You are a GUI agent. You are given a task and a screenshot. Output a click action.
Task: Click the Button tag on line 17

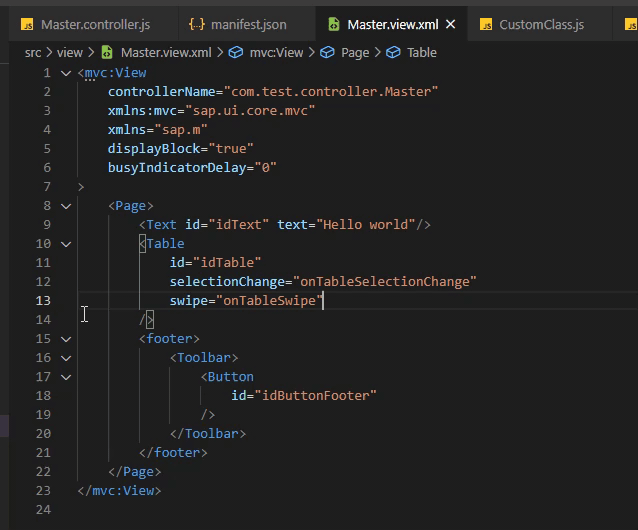(227, 377)
